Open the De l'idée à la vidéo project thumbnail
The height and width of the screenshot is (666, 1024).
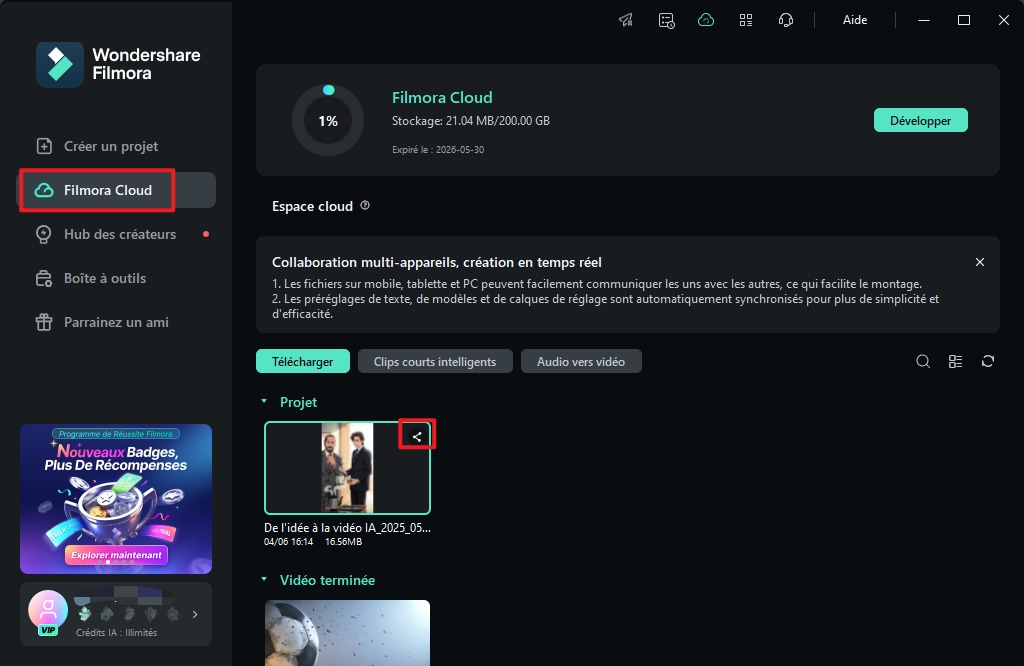point(347,468)
